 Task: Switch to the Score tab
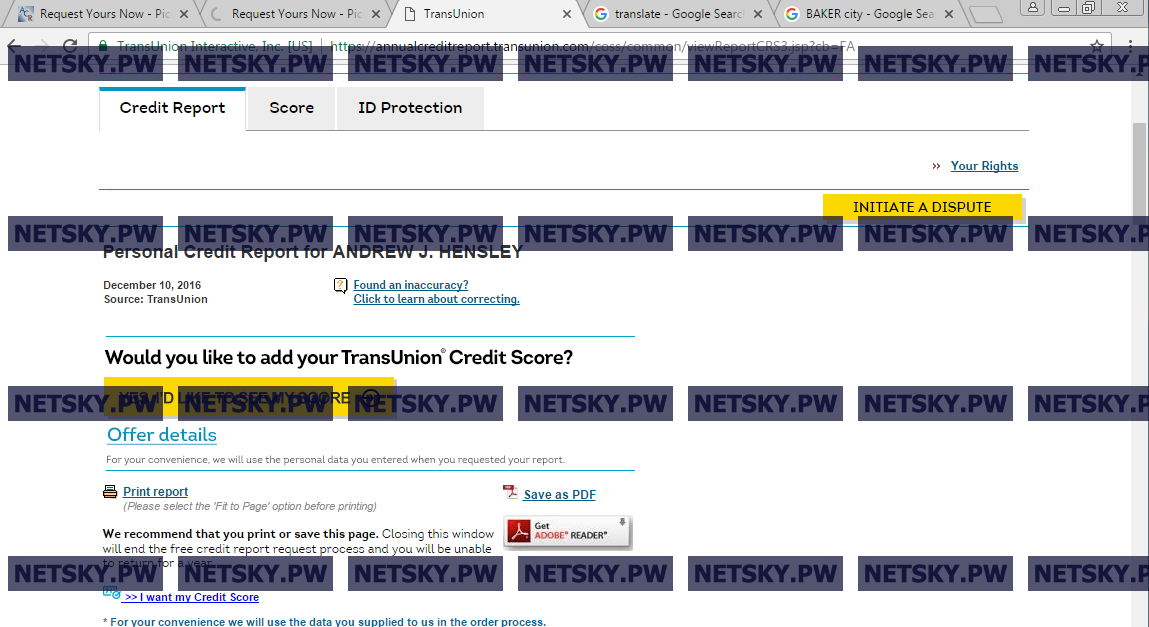click(291, 108)
